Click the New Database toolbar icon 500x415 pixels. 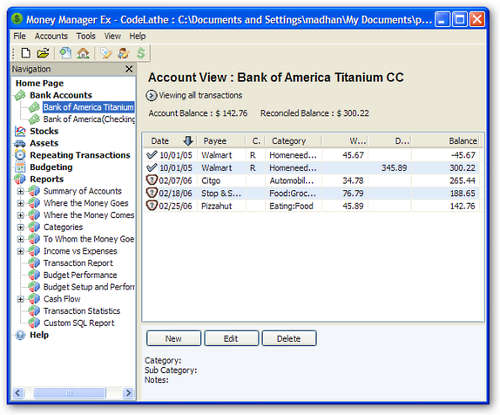(26, 53)
